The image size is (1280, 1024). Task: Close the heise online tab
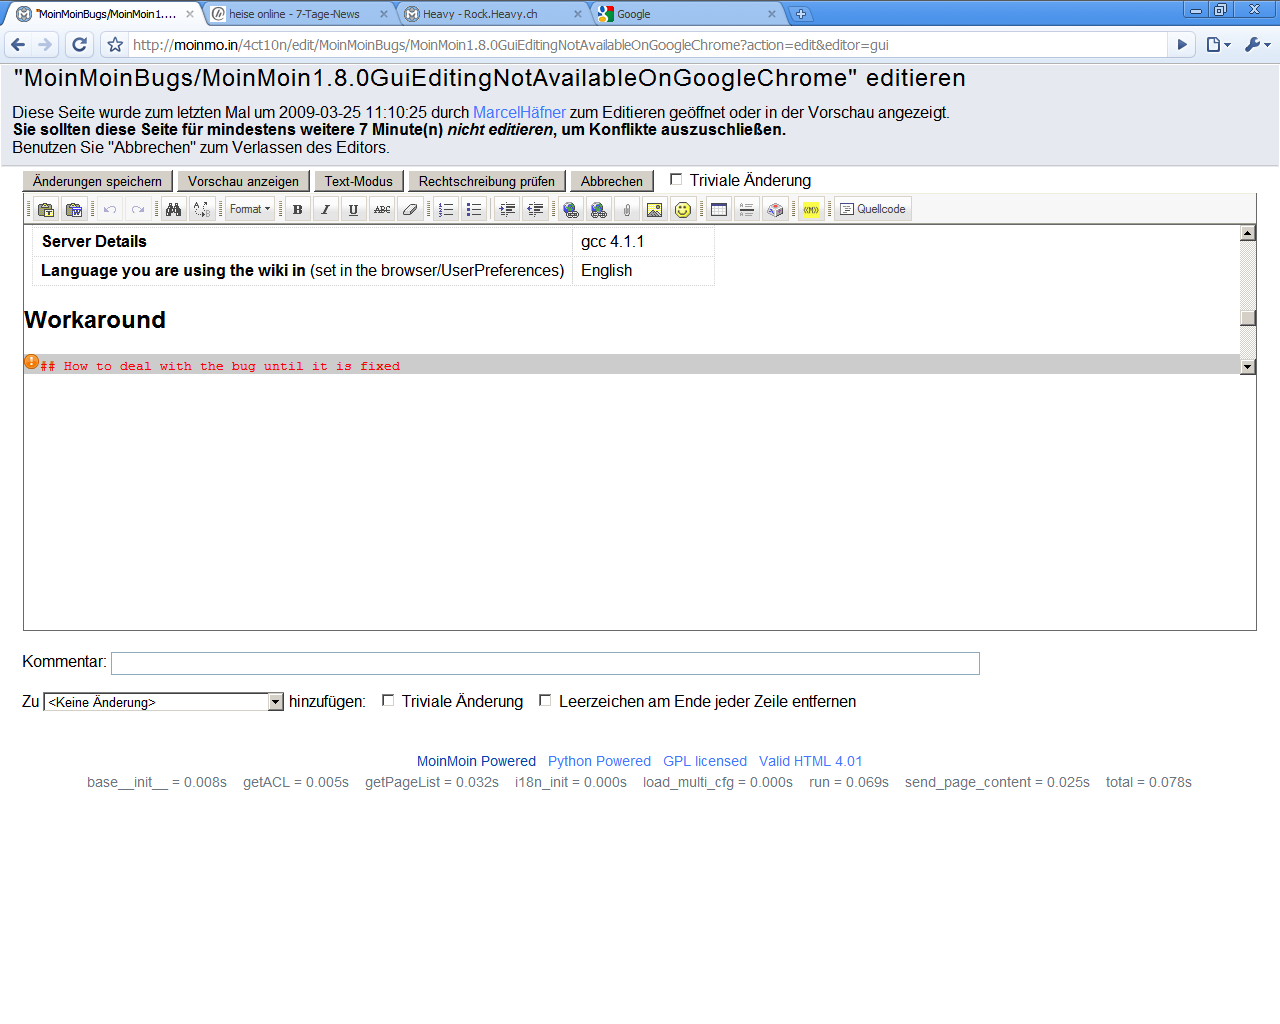(384, 14)
